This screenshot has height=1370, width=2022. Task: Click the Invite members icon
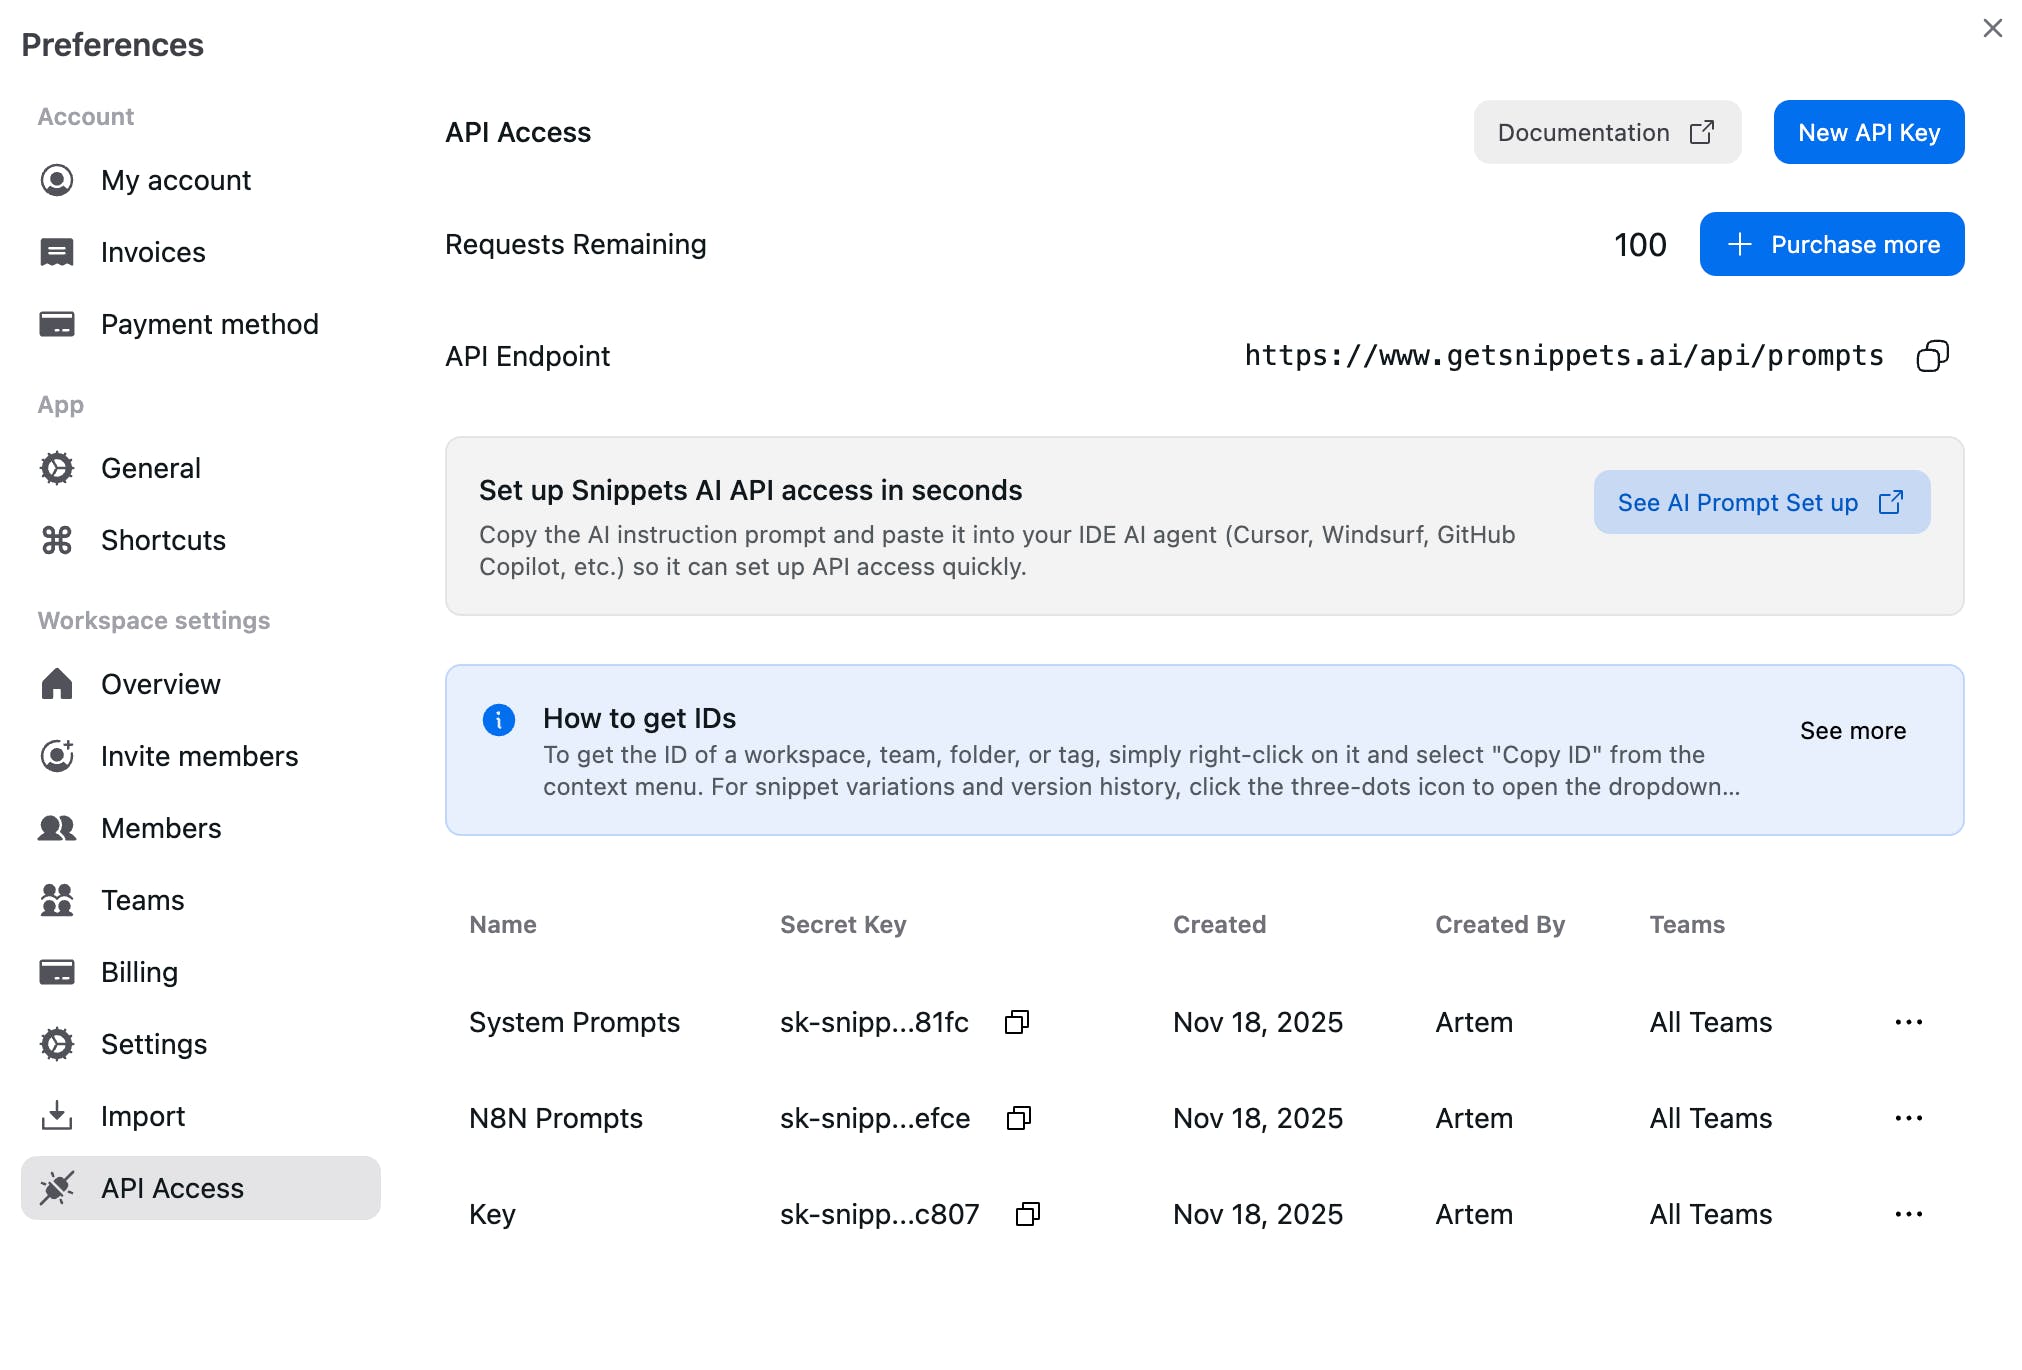pos(57,756)
